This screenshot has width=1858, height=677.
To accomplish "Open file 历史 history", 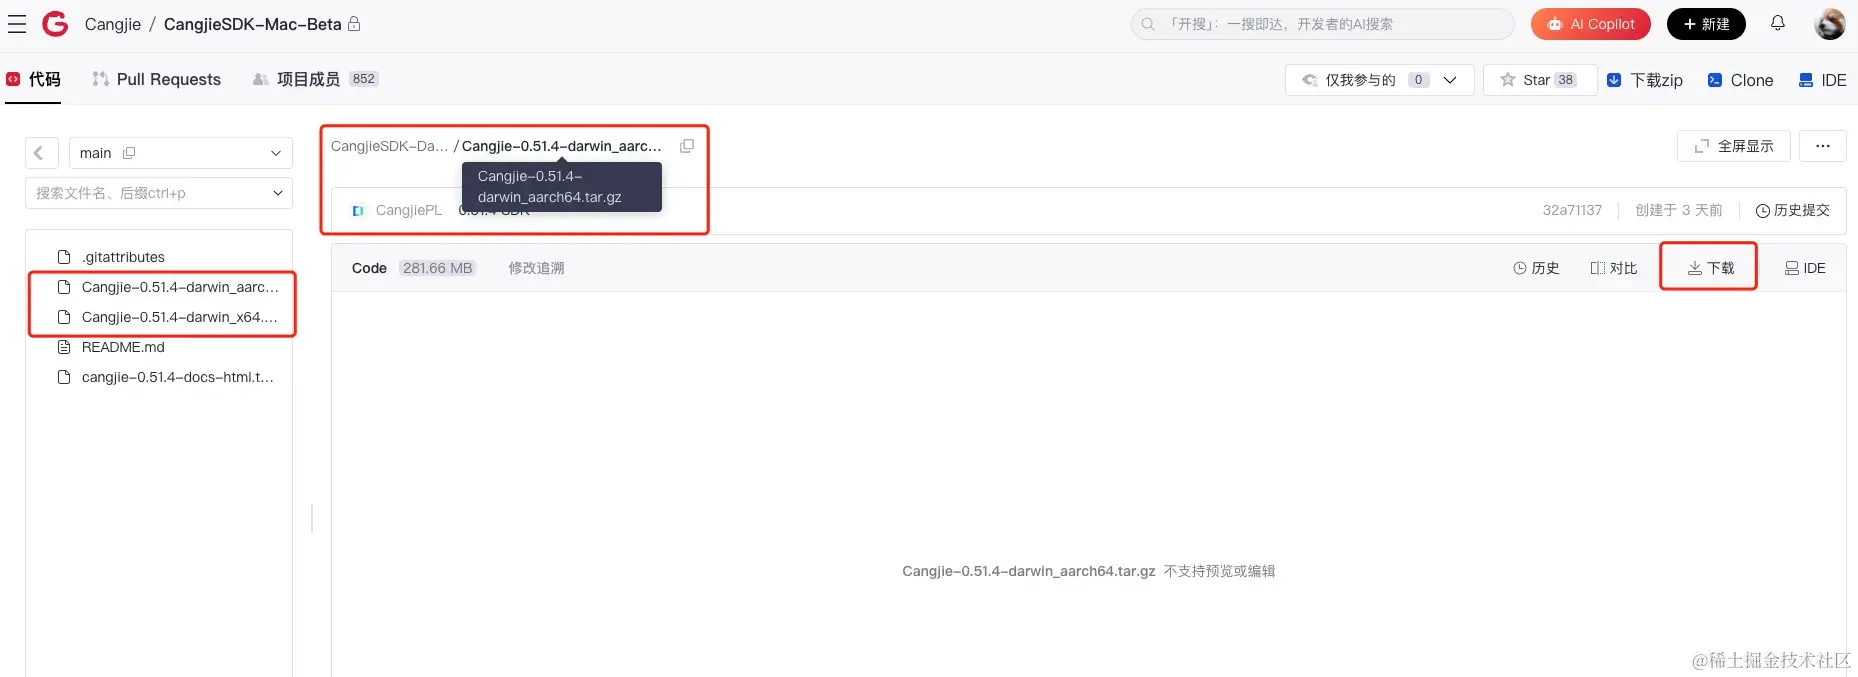I will pos(1536,268).
